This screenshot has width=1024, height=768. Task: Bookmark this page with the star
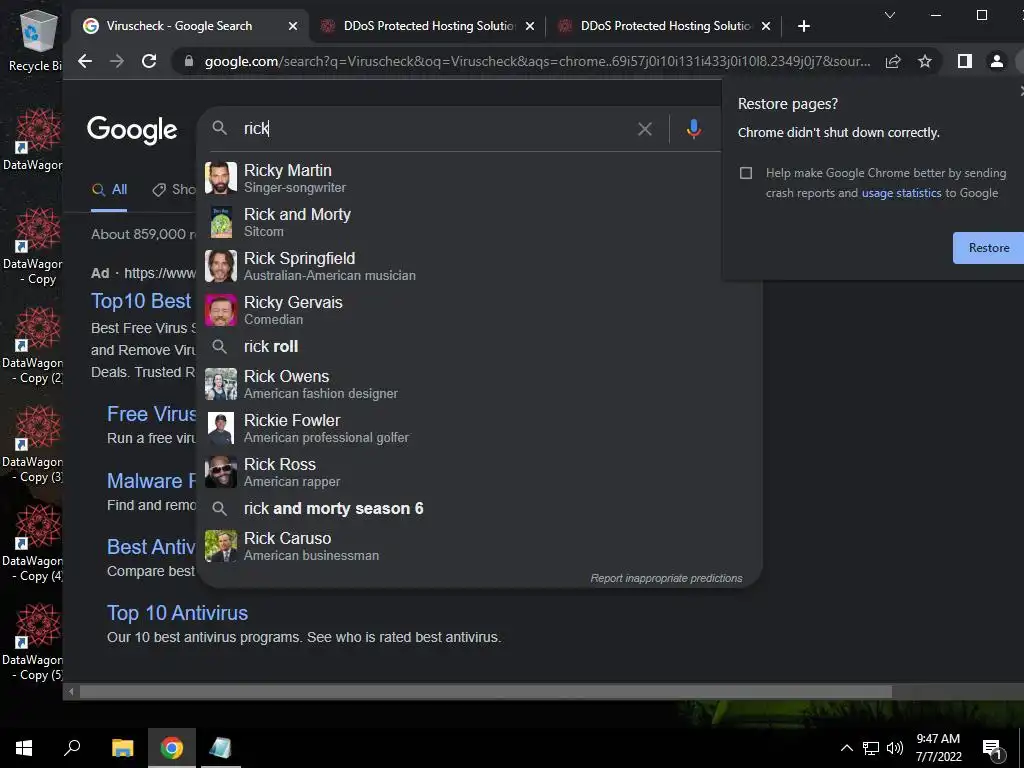click(925, 61)
